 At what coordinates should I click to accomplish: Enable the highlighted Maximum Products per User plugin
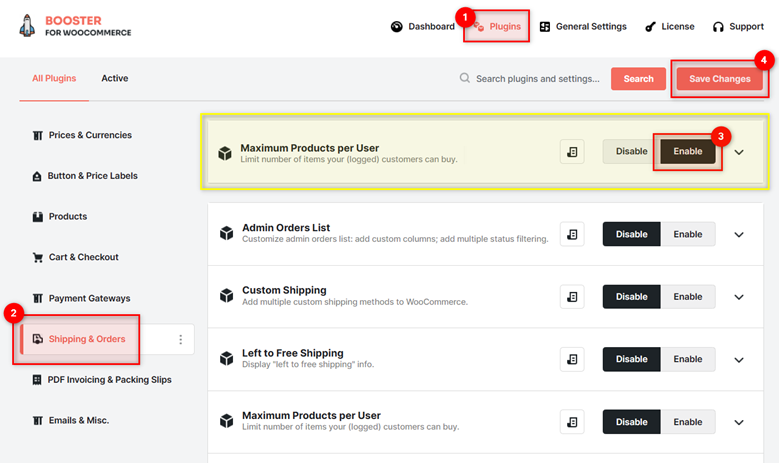point(688,152)
